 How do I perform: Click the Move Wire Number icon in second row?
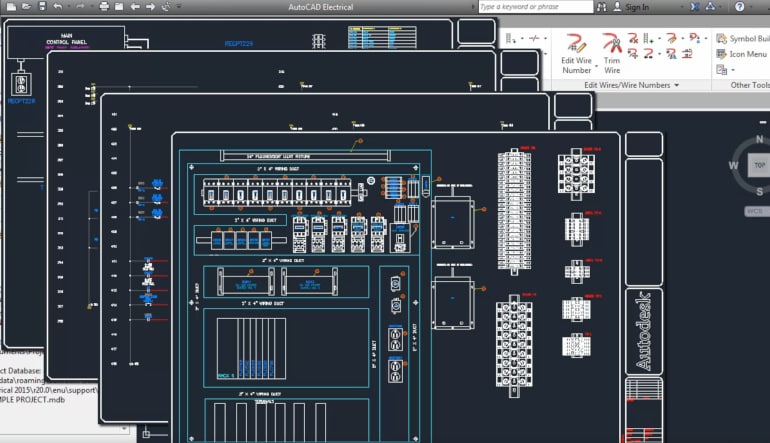(633, 53)
